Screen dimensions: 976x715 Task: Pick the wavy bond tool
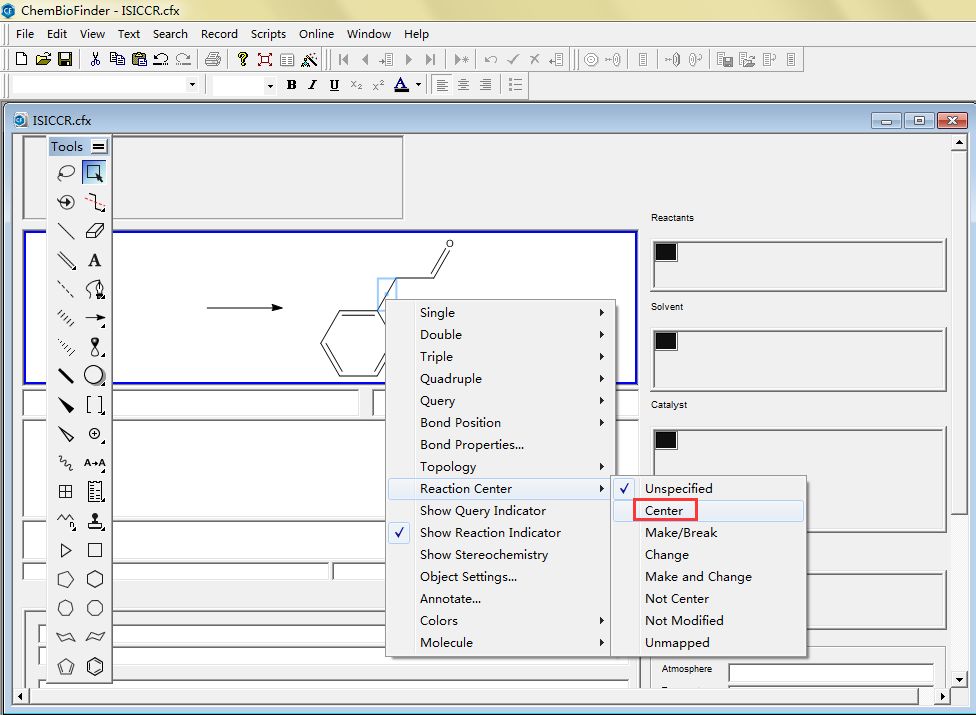[65, 463]
